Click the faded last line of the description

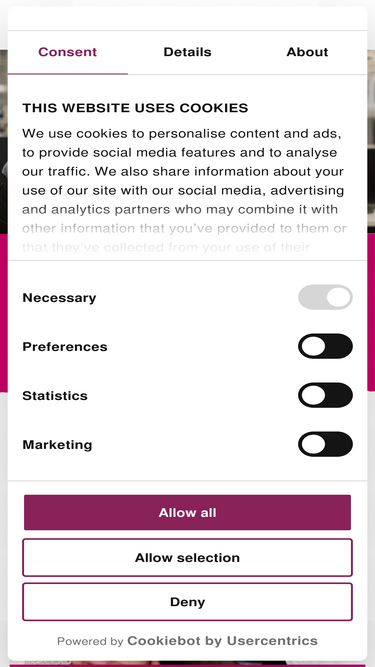(166, 247)
